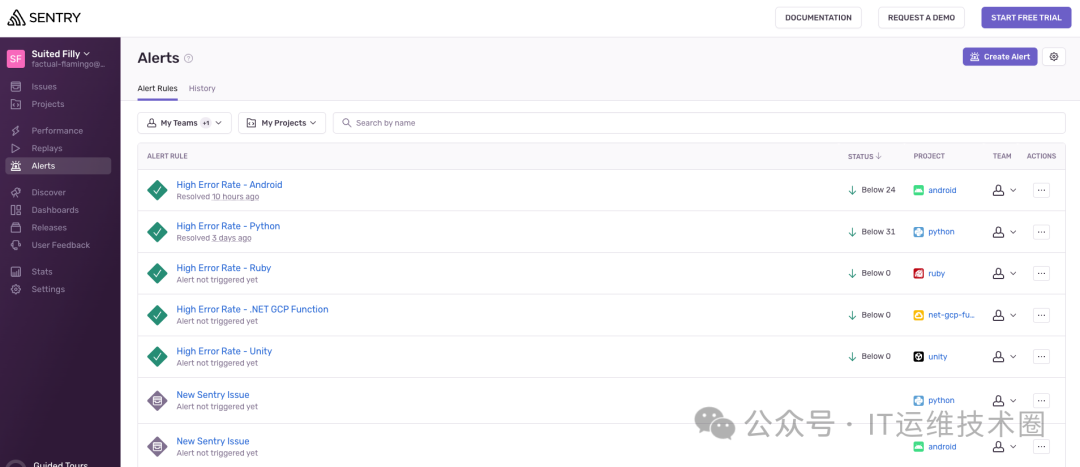Go to Projects in sidebar
Image resolution: width=1080 pixels, height=467 pixels.
click(x=48, y=104)
